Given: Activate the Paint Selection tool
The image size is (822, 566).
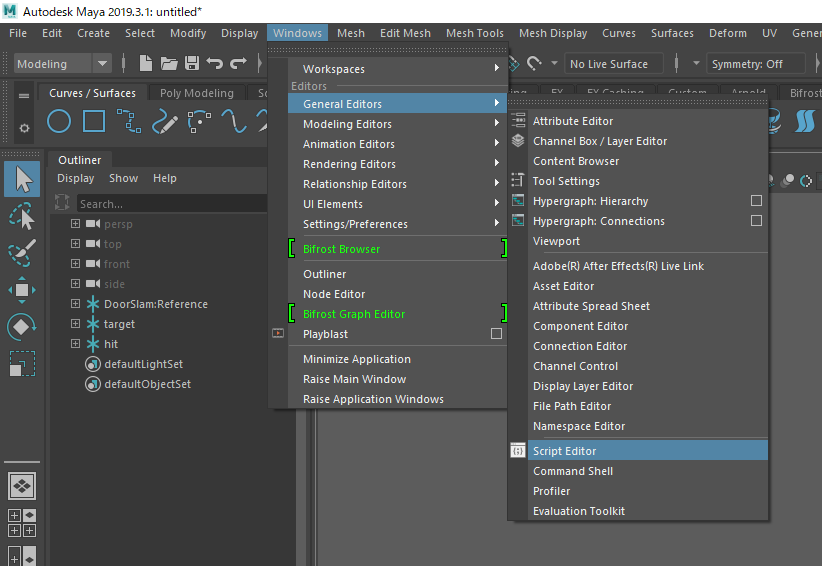Looking at the screenshot, I should (x=22, y=253).
